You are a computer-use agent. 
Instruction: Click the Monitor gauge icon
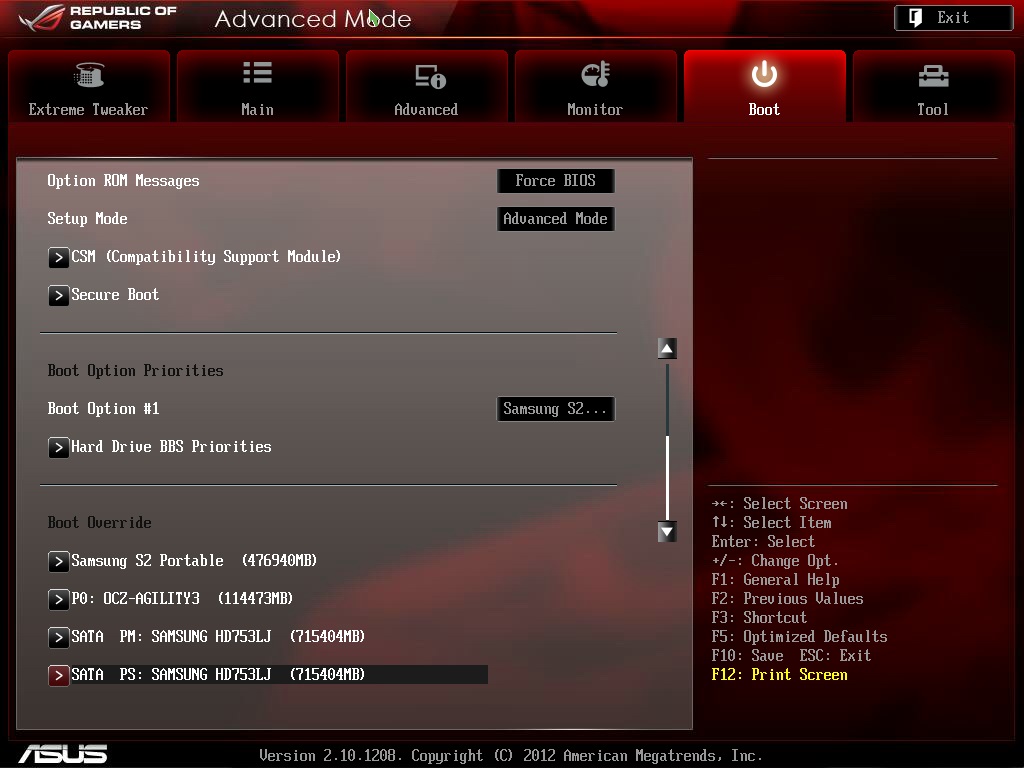[x=596, y=74]
